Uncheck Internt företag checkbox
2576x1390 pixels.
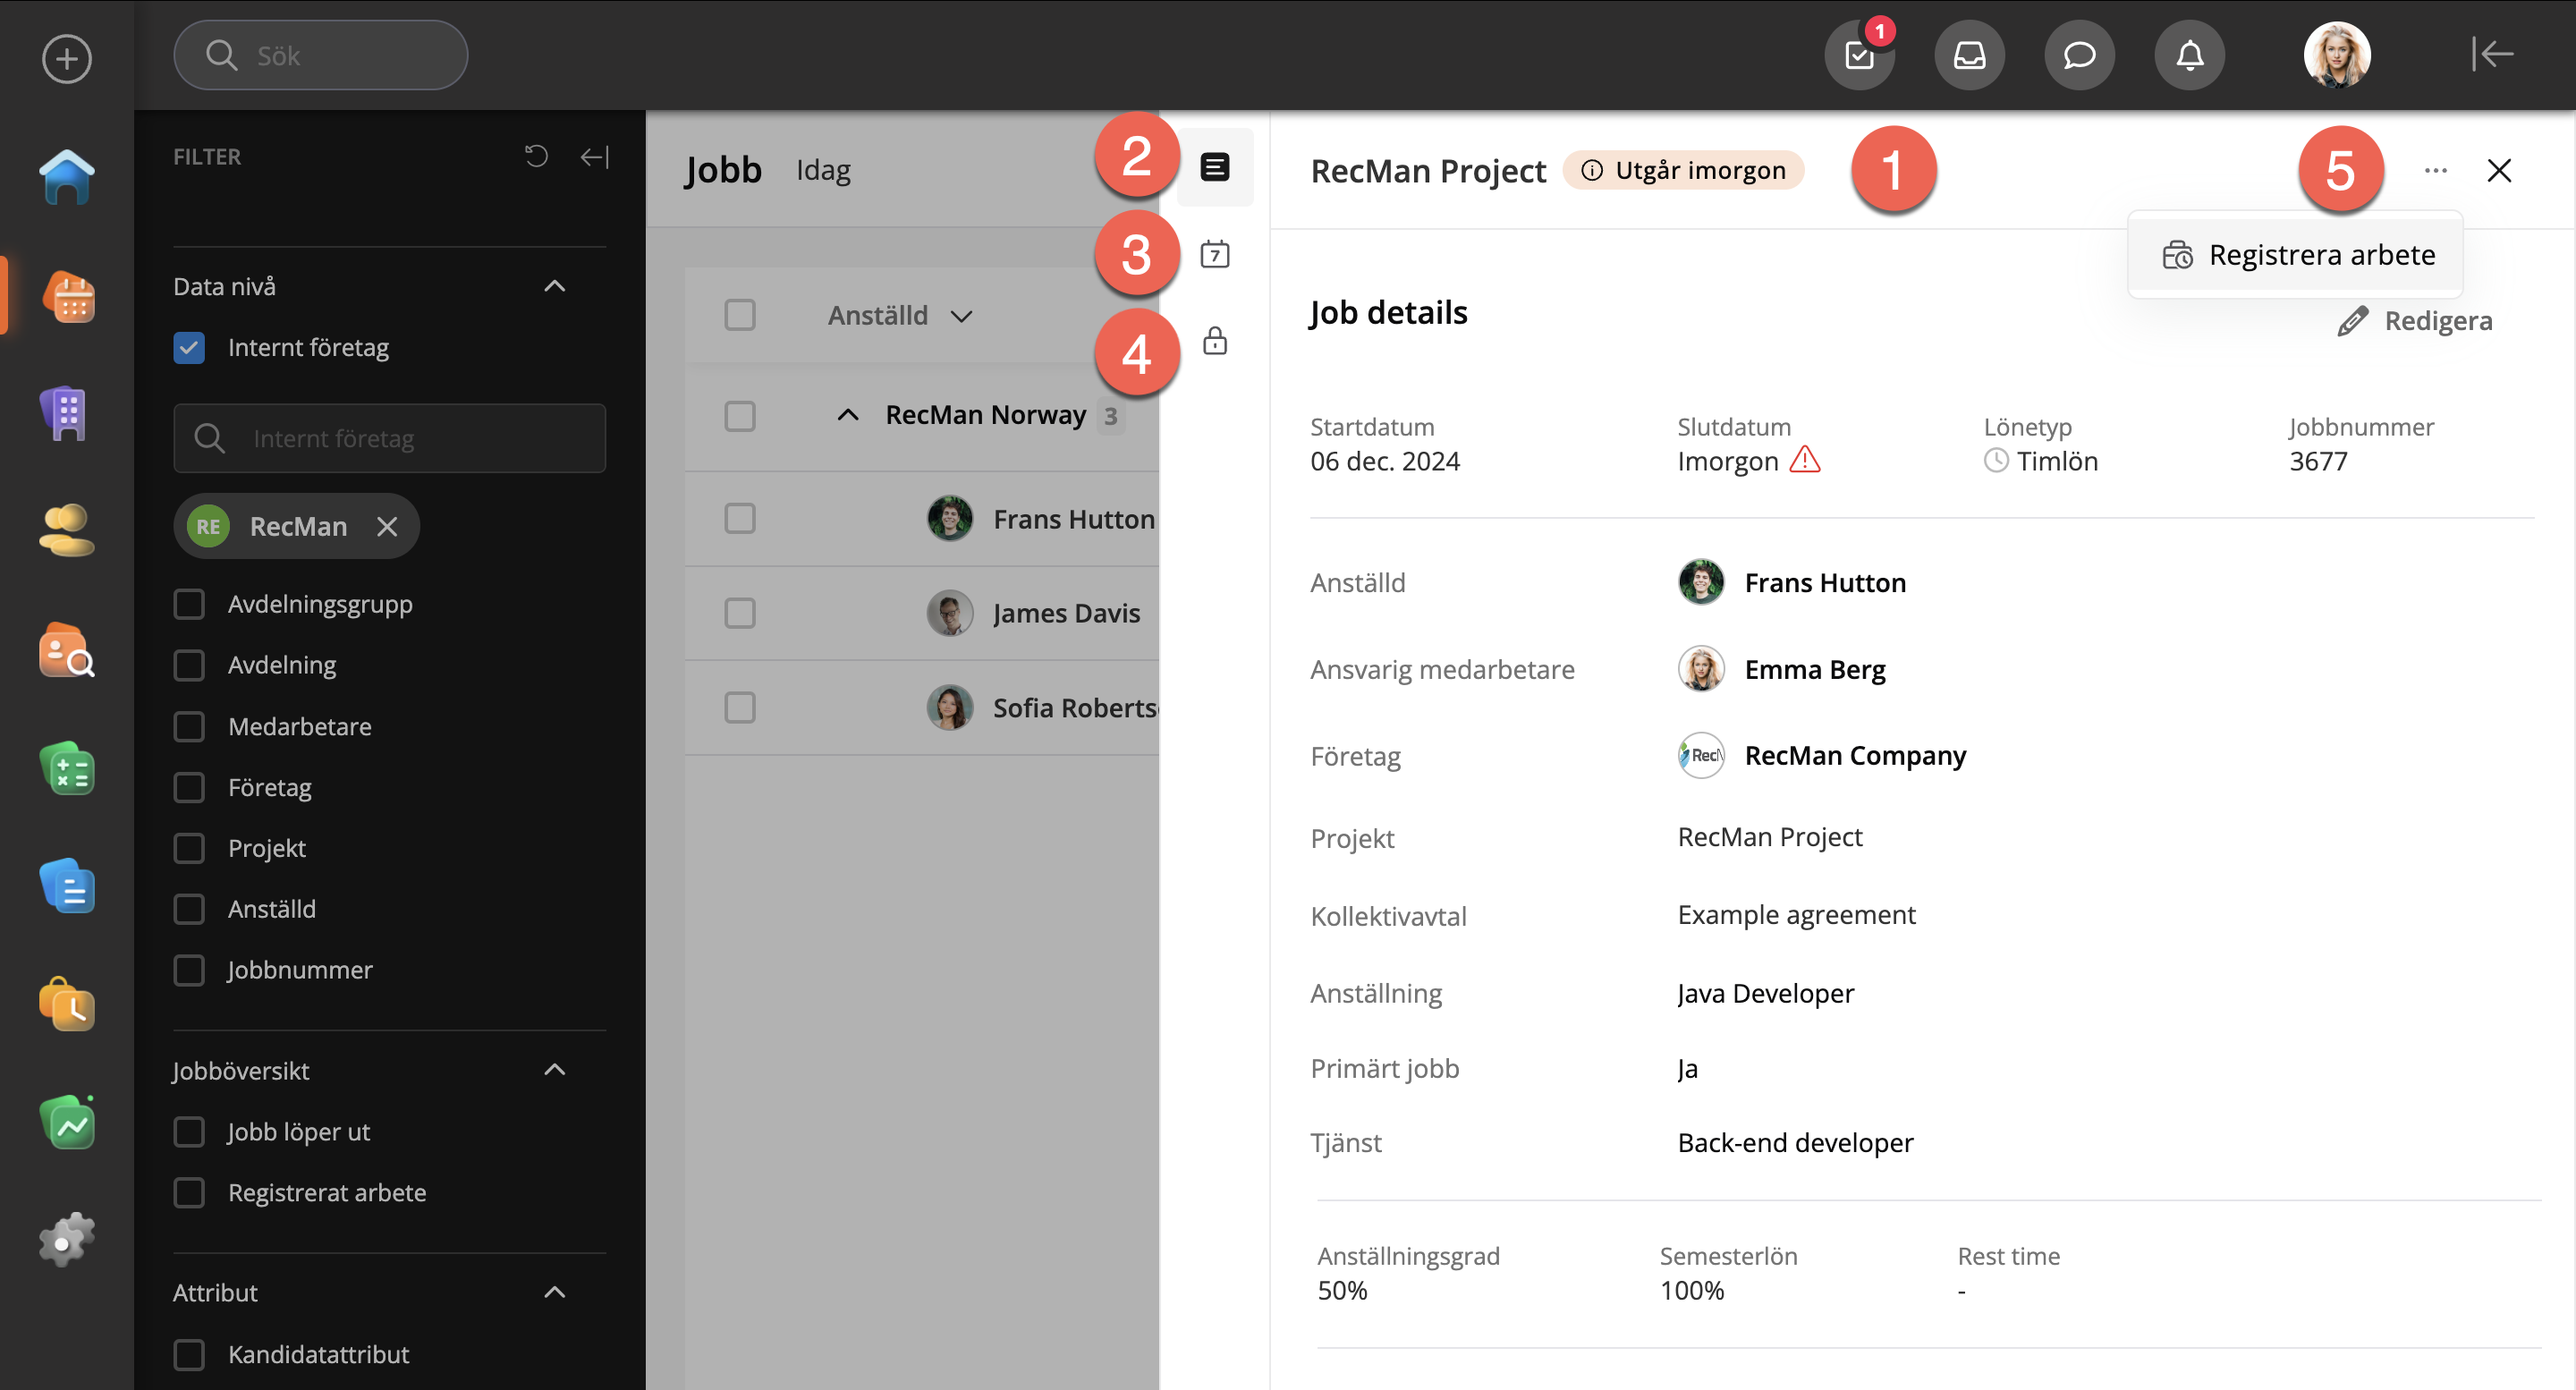[189, 347]
